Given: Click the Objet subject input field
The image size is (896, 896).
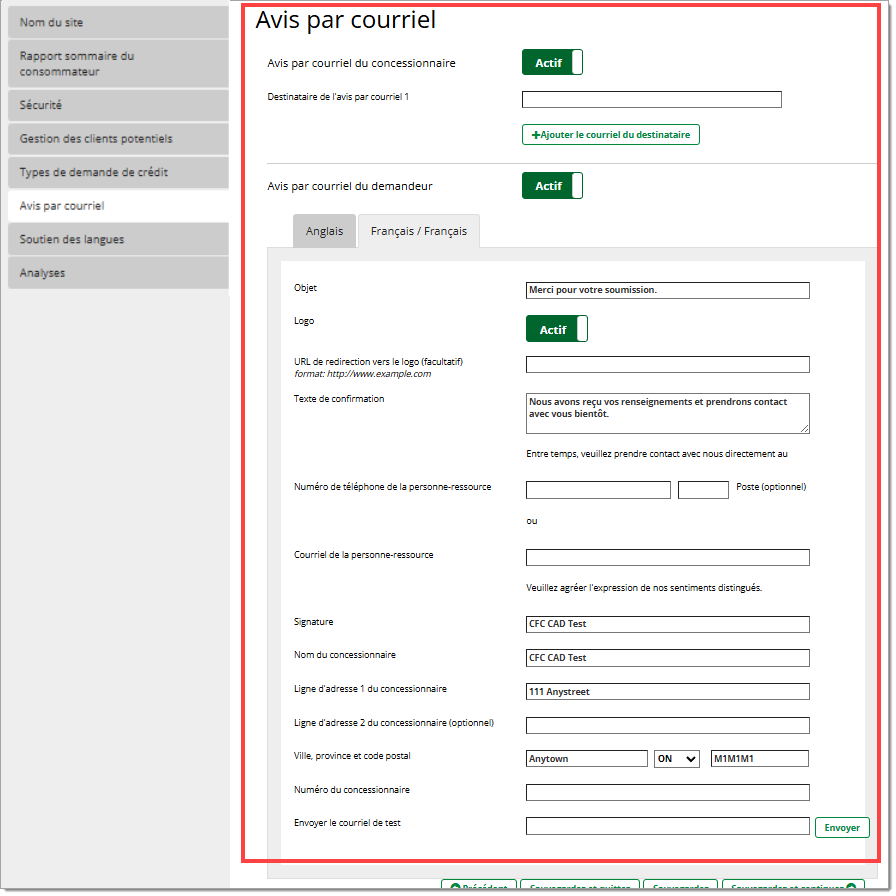Looking at the screenshot, I should click(667, 290).
